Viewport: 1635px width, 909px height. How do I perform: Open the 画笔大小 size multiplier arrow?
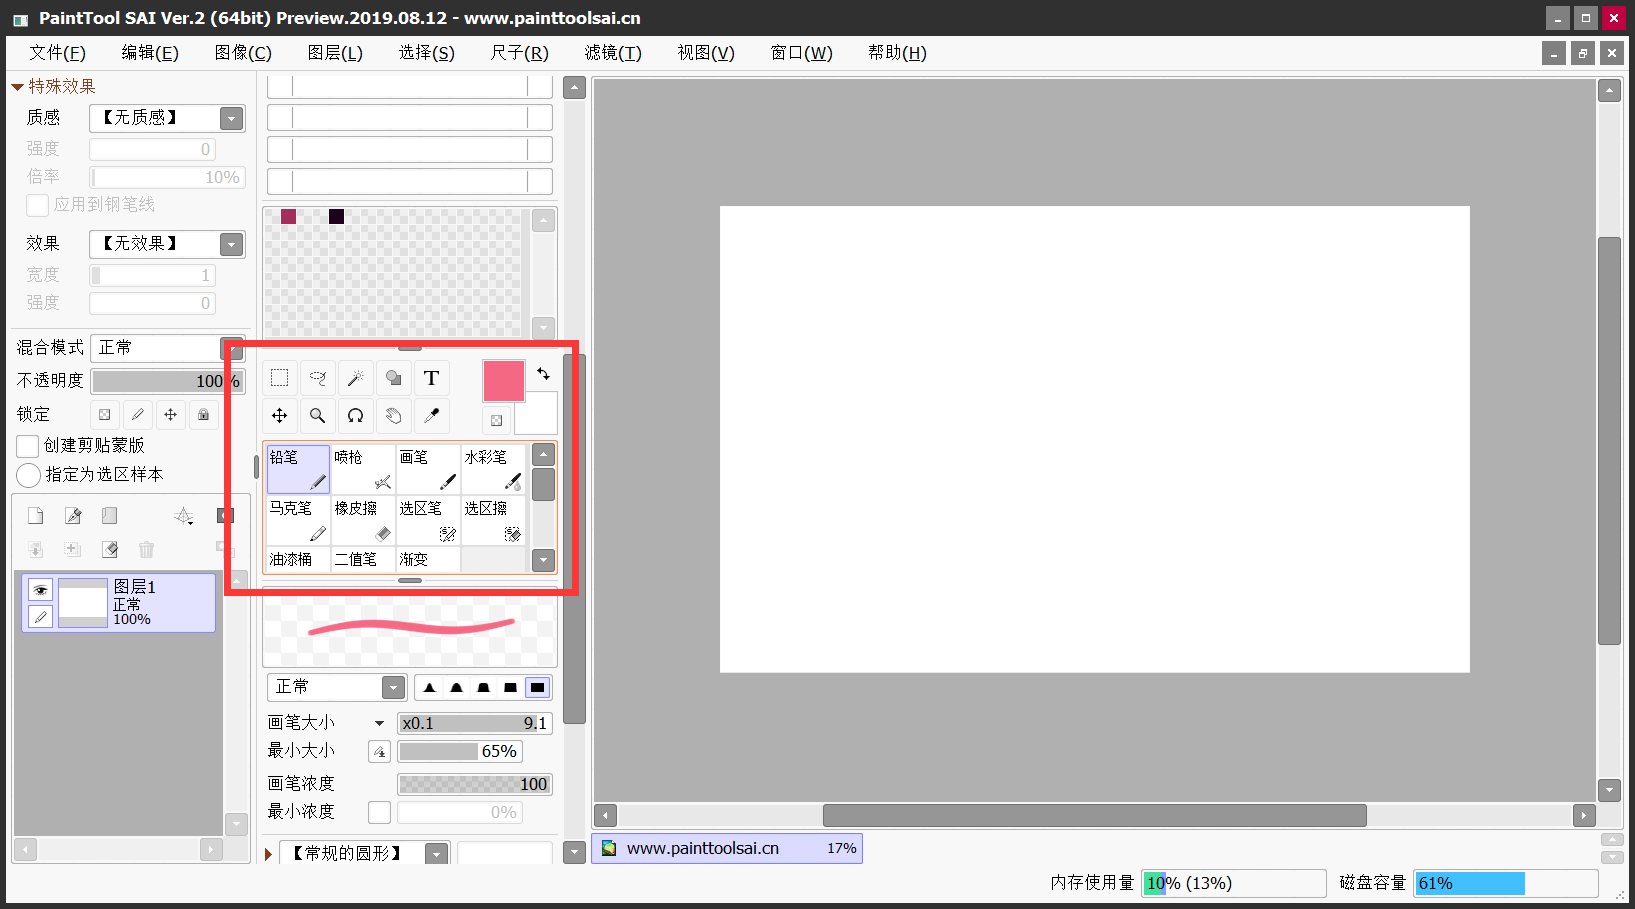point(379,723)
